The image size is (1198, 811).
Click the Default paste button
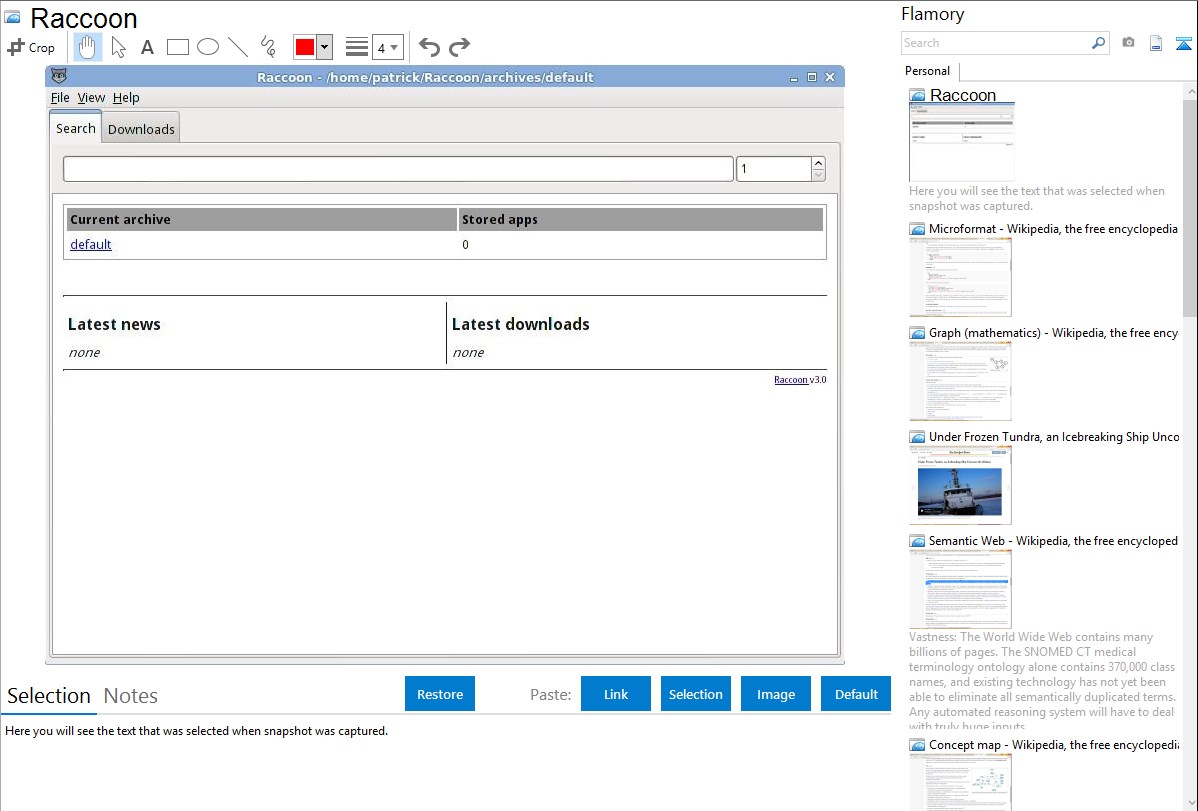tap(856, 694)
